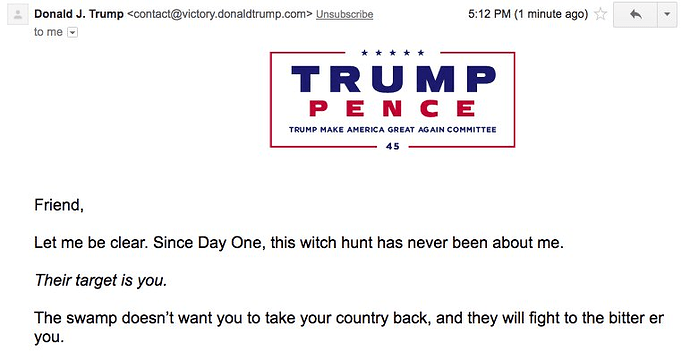This screenshot has width=690, height=361.
Task: Open the More options arrow beside Reply
Action: (667, 15)
